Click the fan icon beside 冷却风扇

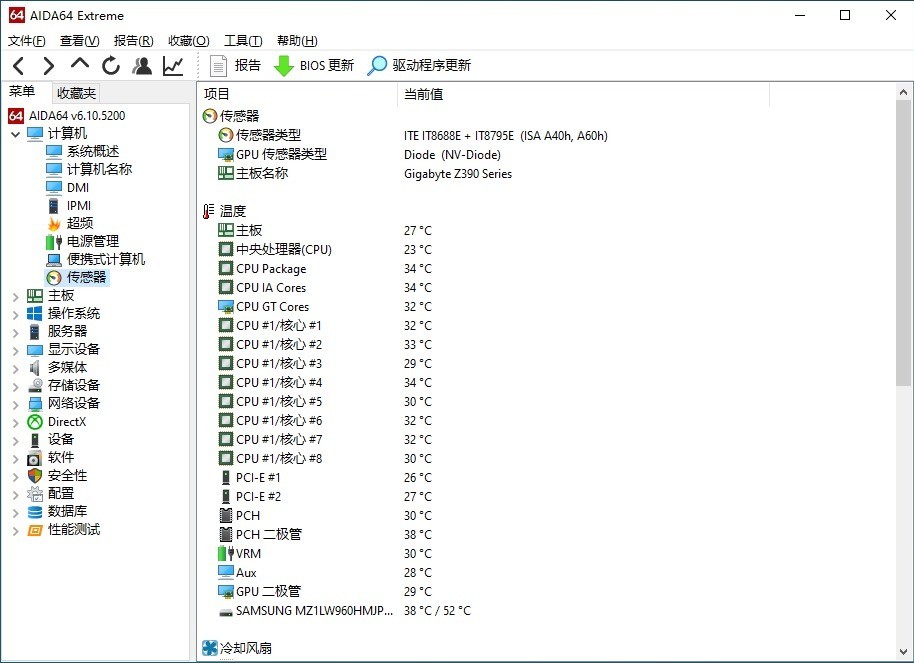209,648
